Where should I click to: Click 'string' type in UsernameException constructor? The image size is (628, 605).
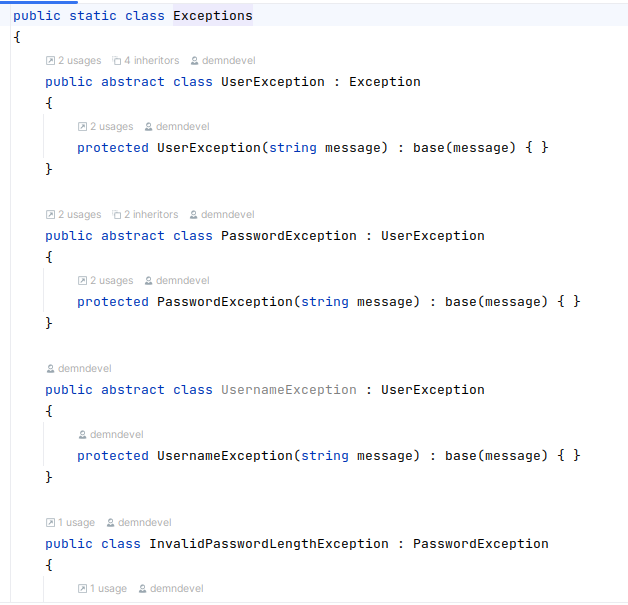click(325, 456)
